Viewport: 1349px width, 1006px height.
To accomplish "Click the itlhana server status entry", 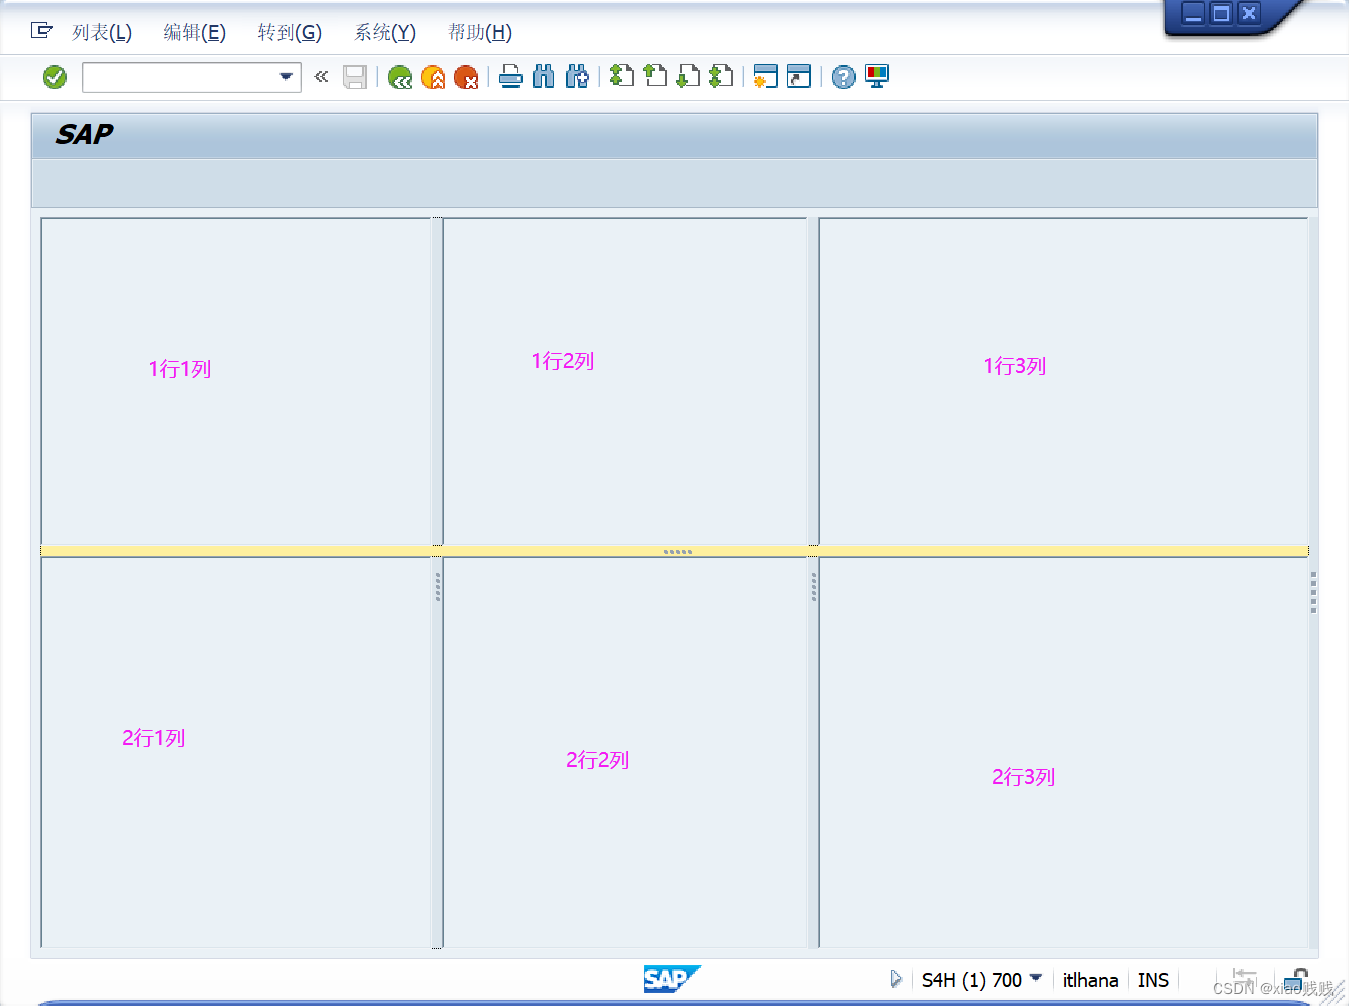I will [1091, 980].
